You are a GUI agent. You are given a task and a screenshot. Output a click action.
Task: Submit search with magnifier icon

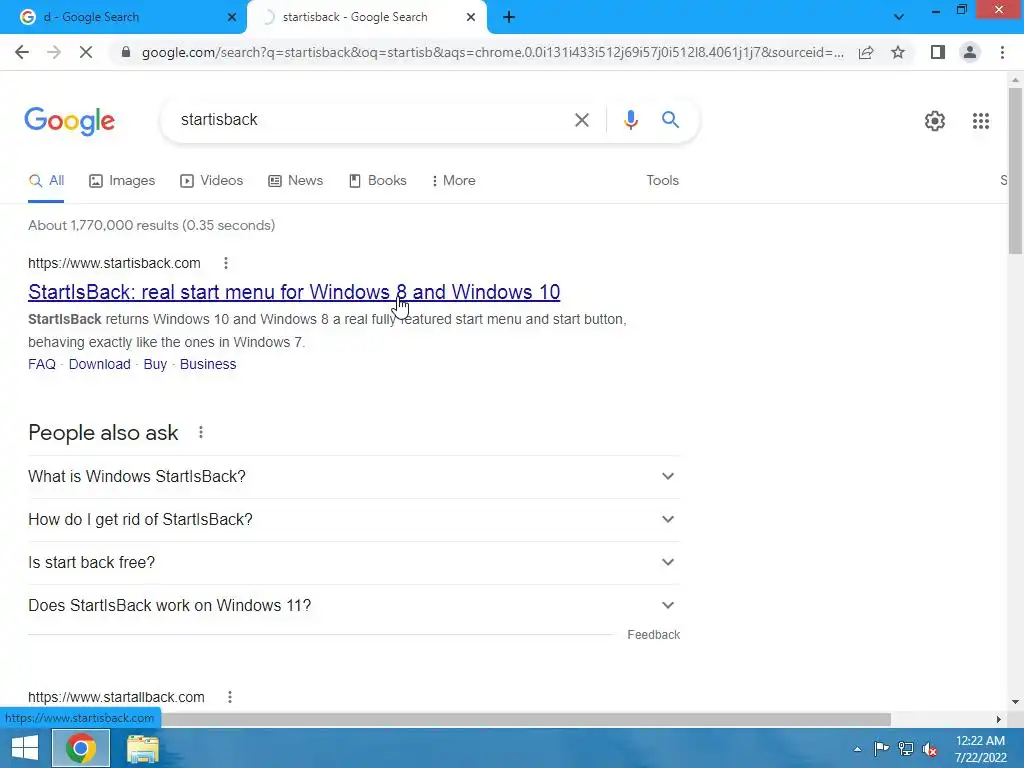(670, 120)
